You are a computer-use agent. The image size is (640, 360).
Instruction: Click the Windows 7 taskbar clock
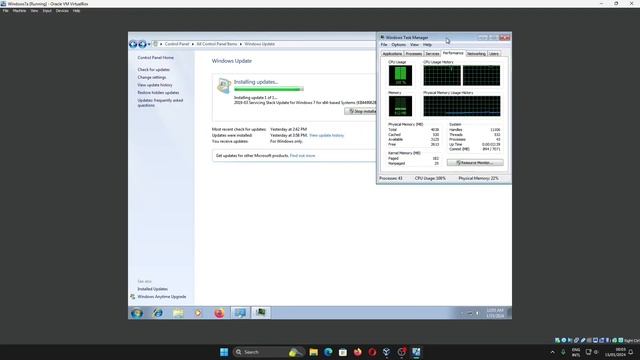coord(495,313)
